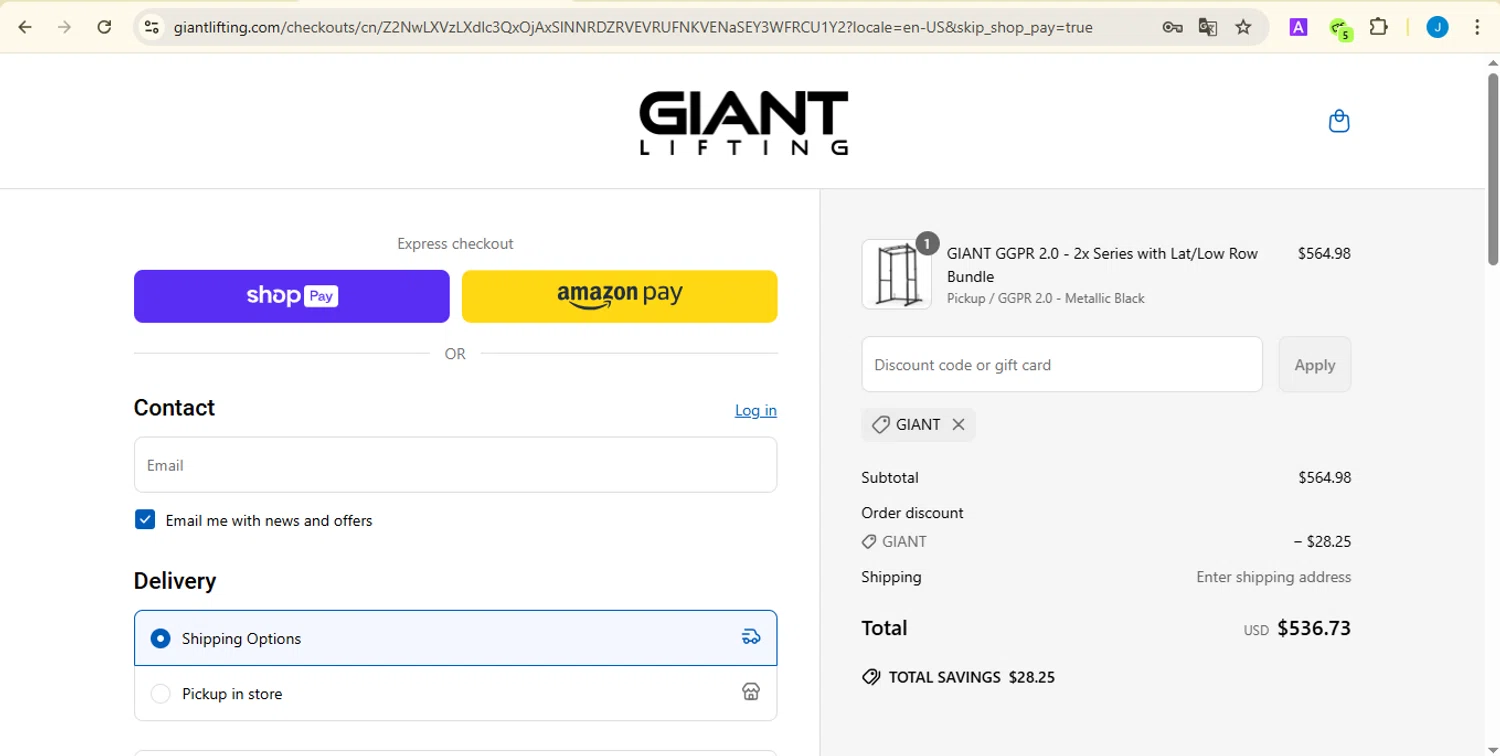
Task: Click the Order discount label
Action: tap(912, 513)
